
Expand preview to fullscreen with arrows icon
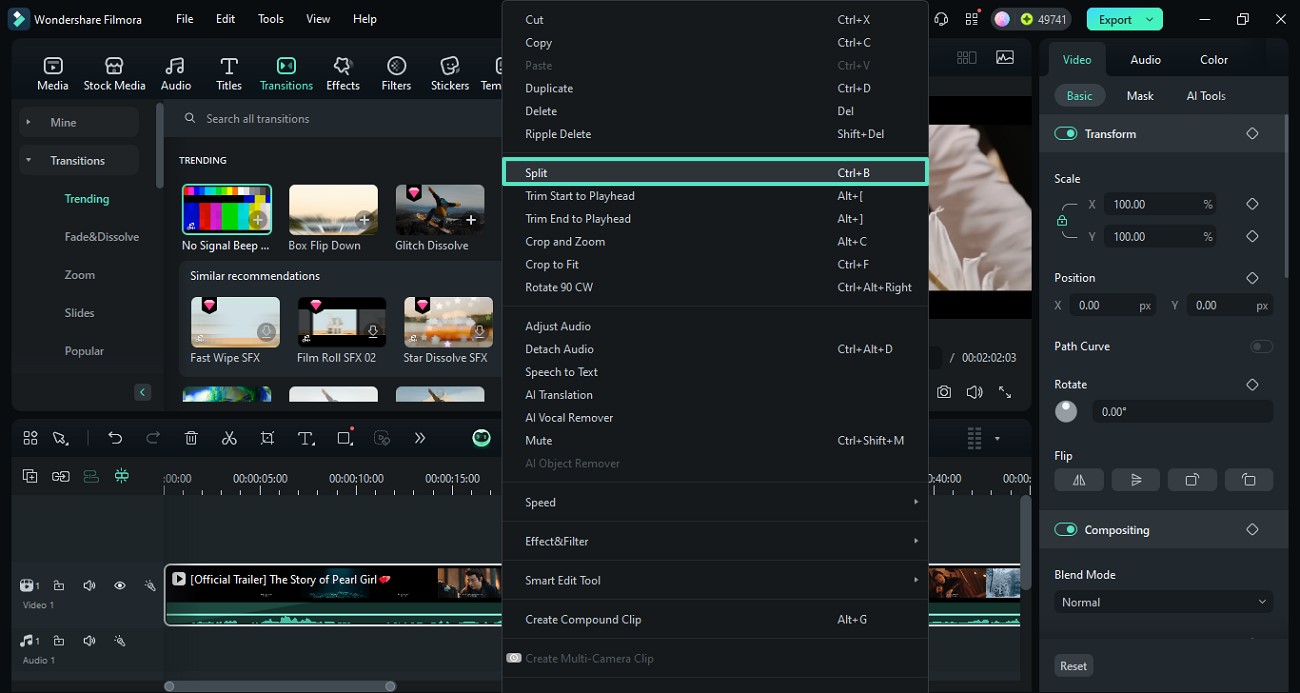coord(1005,392)
